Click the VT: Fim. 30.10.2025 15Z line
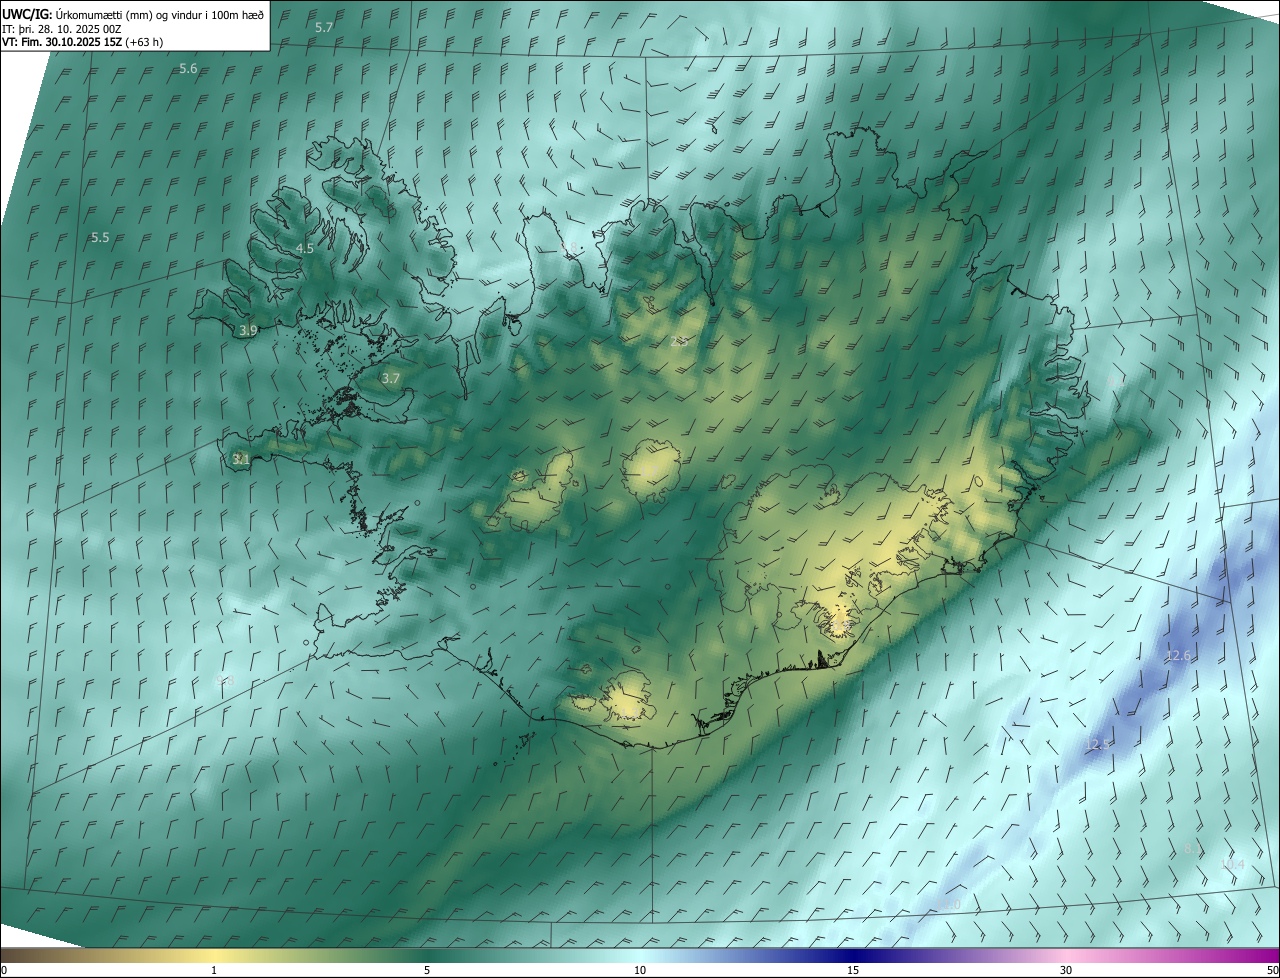1280x978 pixels. (82, 42)
